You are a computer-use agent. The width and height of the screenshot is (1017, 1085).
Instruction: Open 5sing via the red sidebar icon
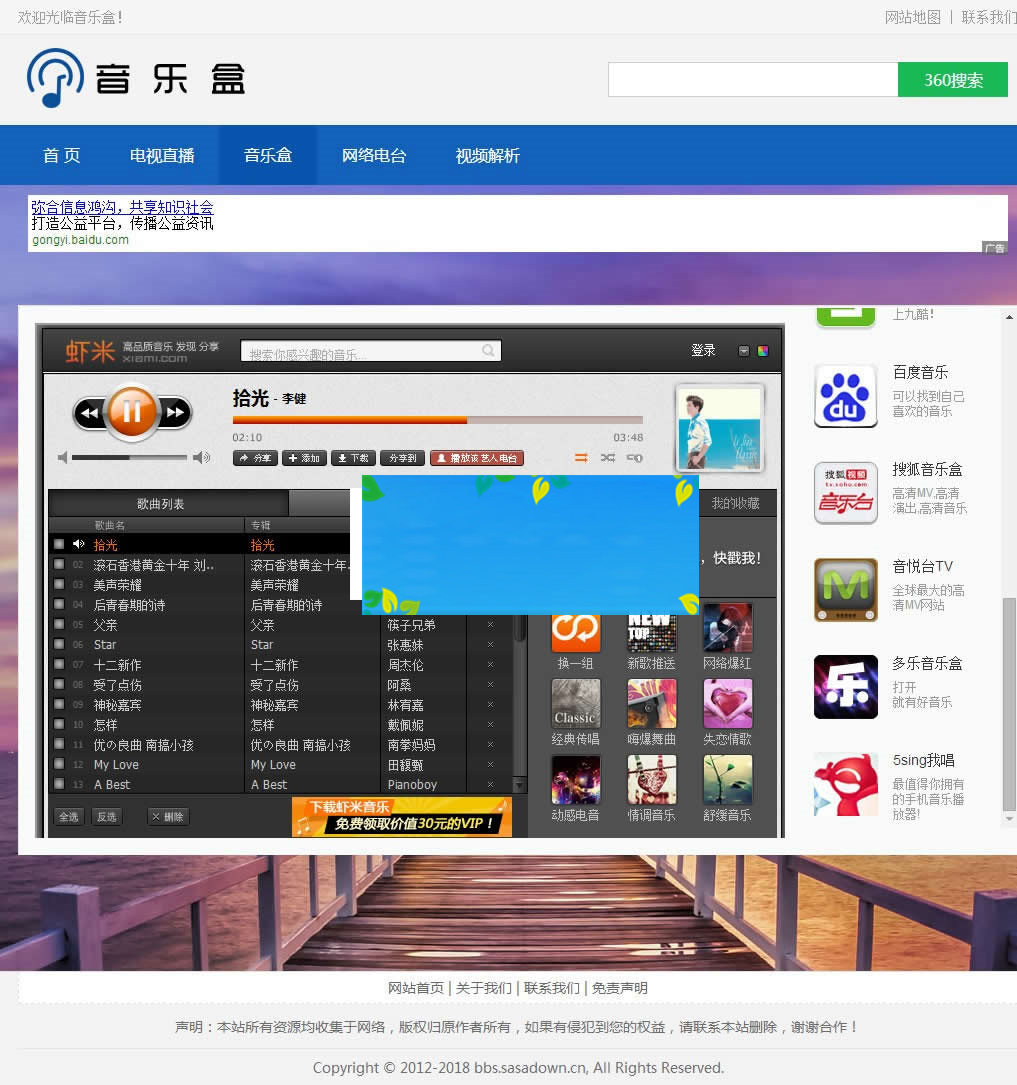tap(845, 784)
